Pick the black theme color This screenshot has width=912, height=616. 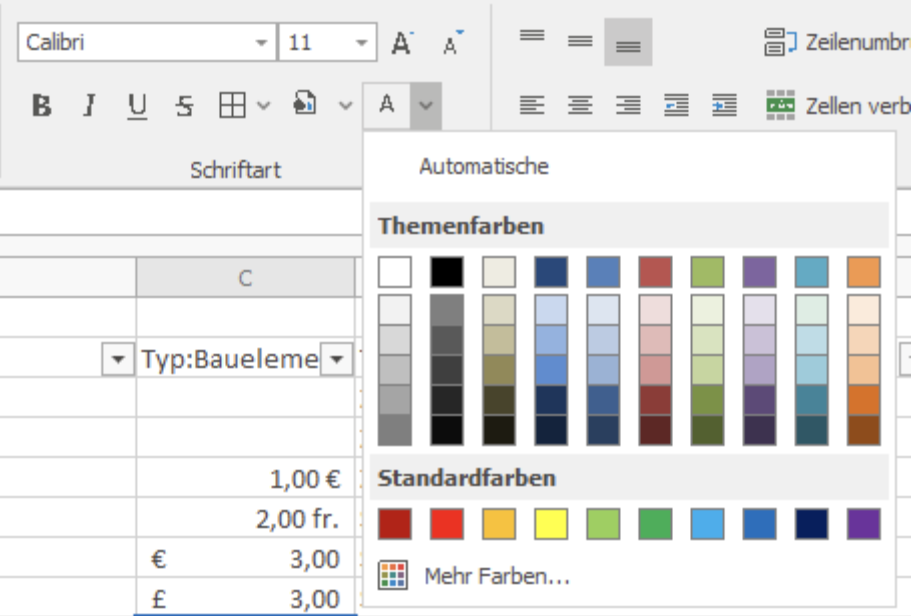pos(447,272)
